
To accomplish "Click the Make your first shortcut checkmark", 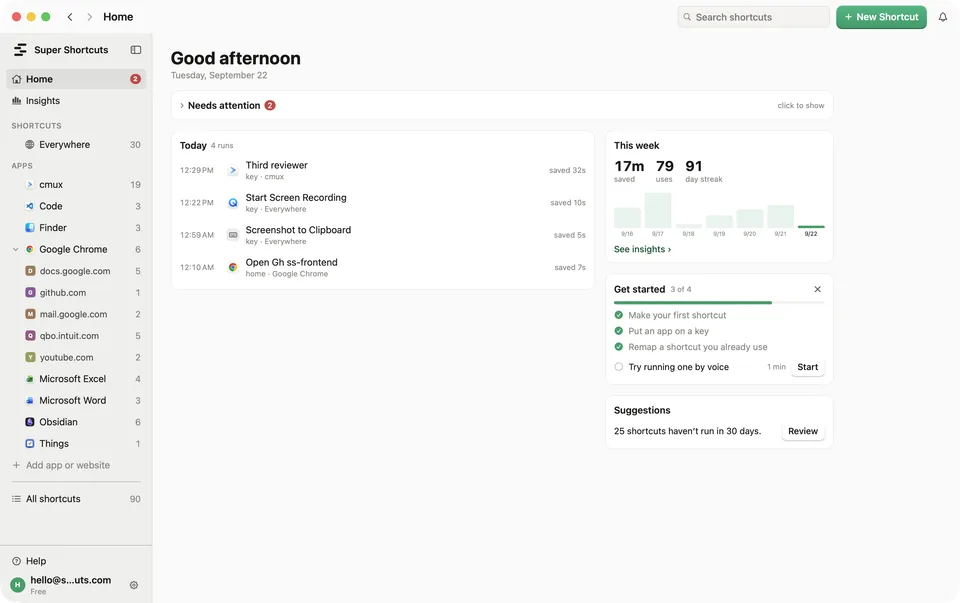I will click(x=618, y=315).
